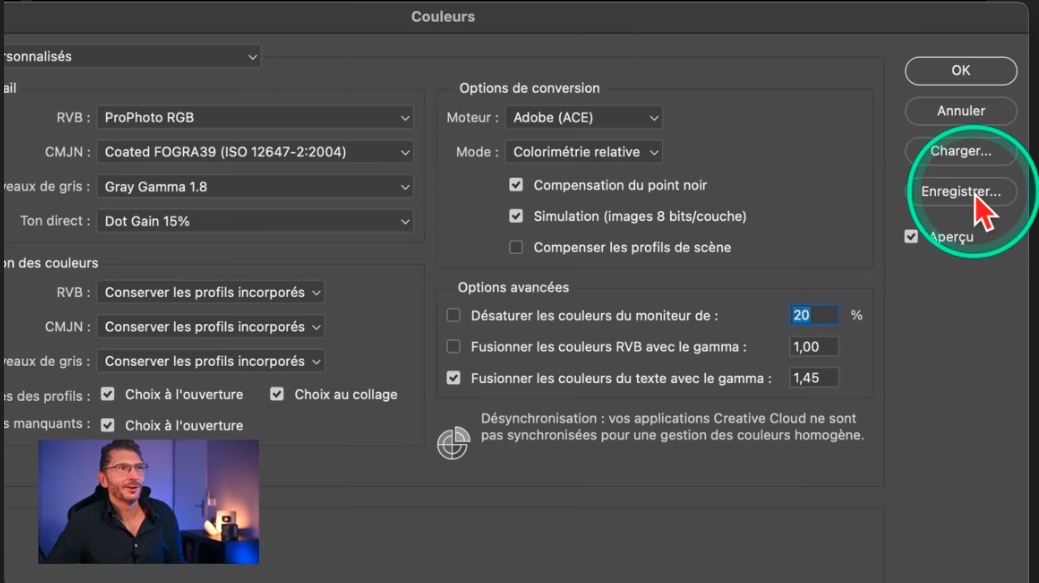Open the Gray Gamma 1.8 dropdown
Image resolution: width=1039 pixels, height=583 pixels.
[x=257, y=187]
